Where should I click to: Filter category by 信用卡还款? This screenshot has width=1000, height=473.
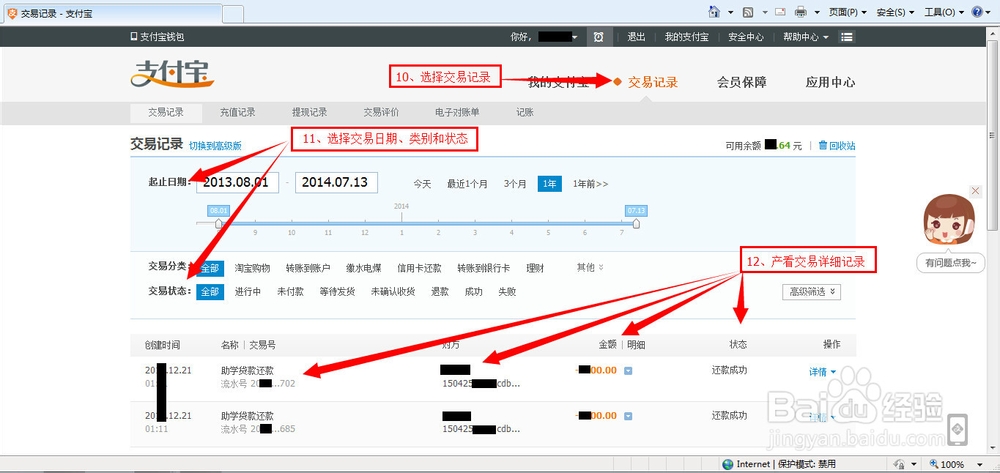(x=420, y=268)
